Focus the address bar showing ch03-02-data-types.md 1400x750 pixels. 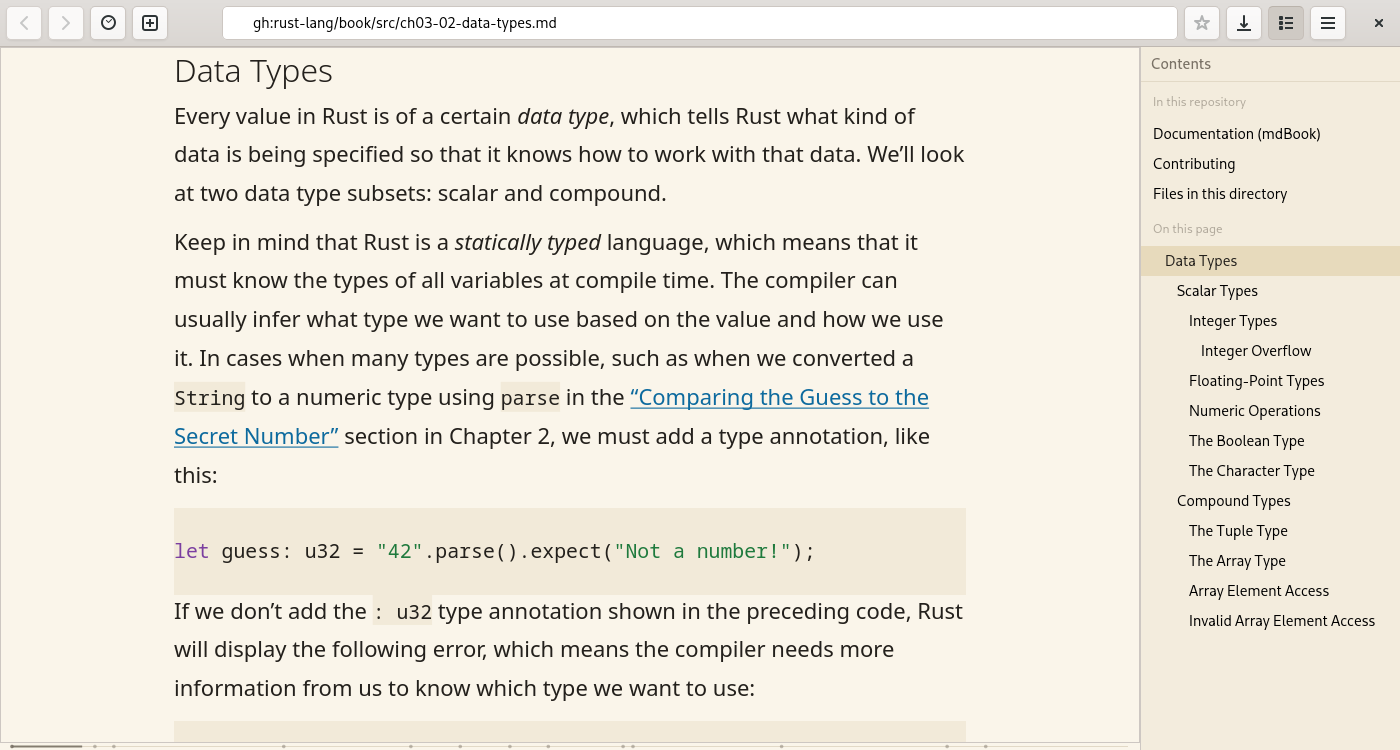tap(700, 23)
